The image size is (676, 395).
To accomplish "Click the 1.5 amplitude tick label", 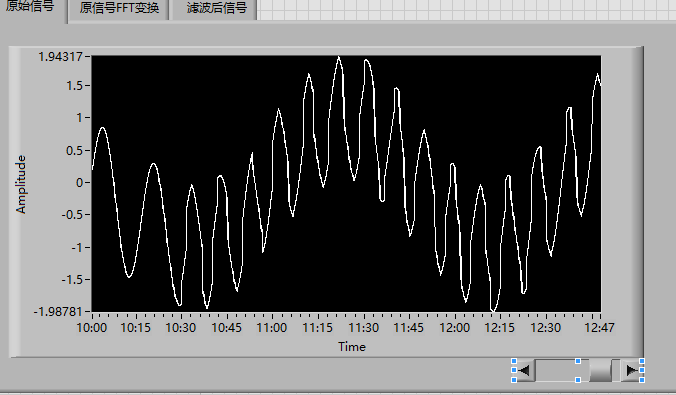I will click(x=75, y=86).
